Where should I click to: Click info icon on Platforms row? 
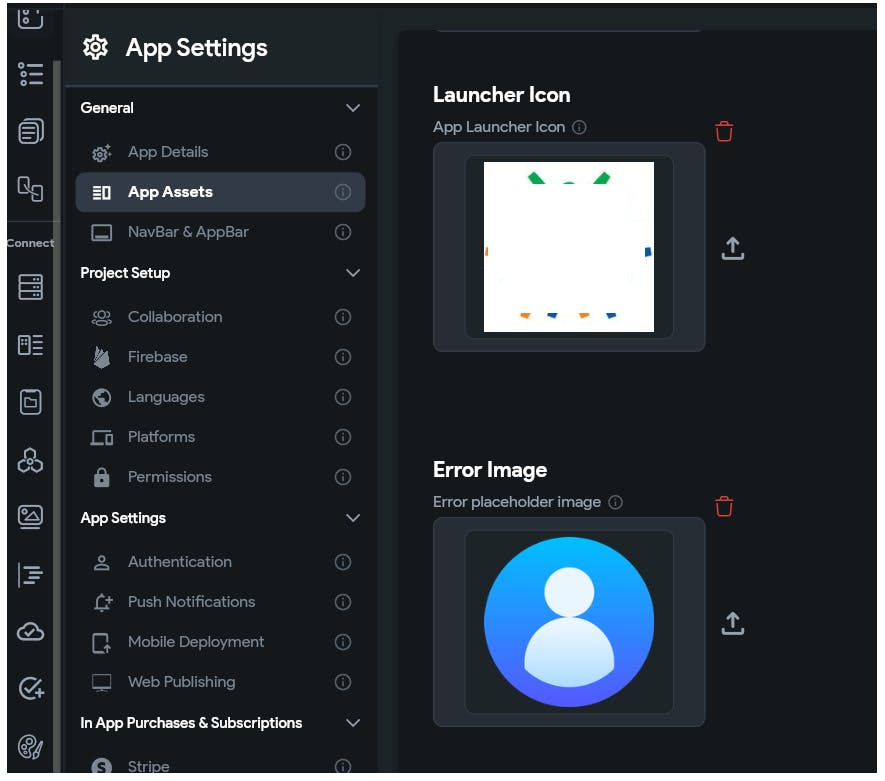[x=343, y=437]
